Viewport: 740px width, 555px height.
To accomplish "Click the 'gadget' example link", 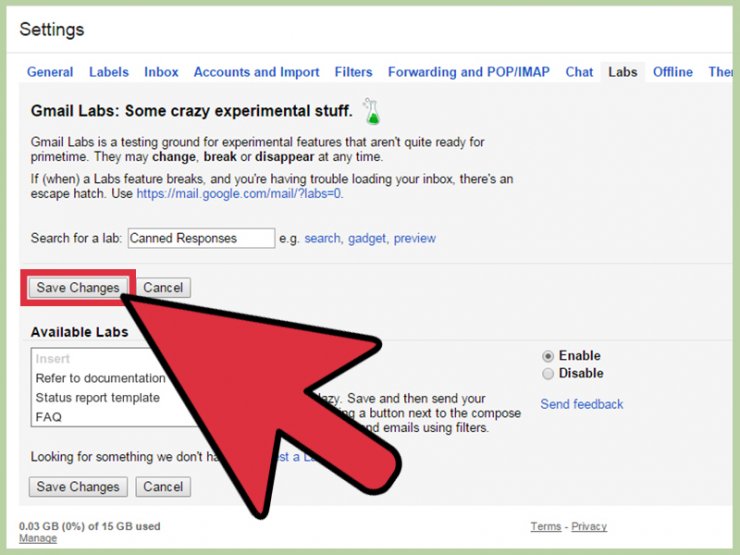I will coord(366,238).
